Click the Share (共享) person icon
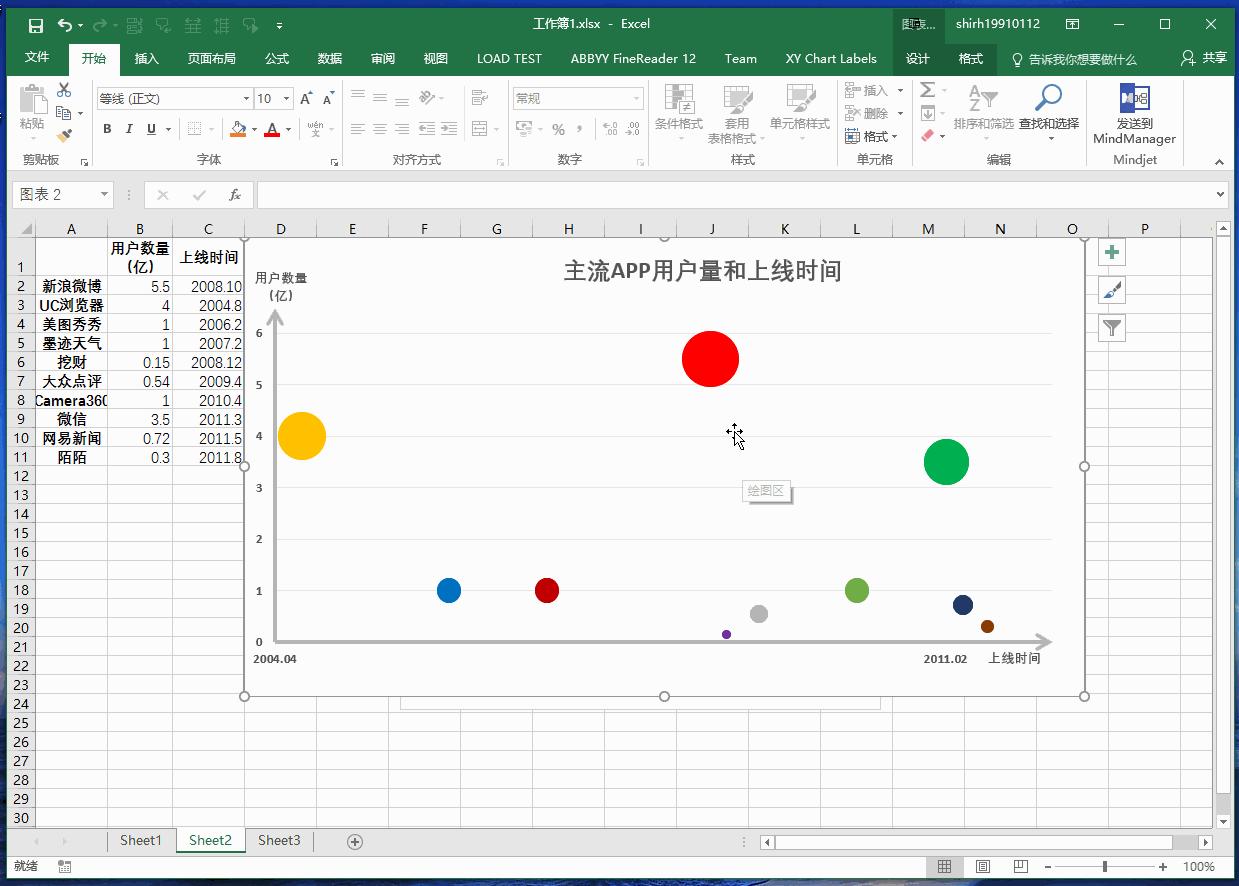This screenshot has width=1239, height=886. pyautogui.click(x=1188, y=58)
